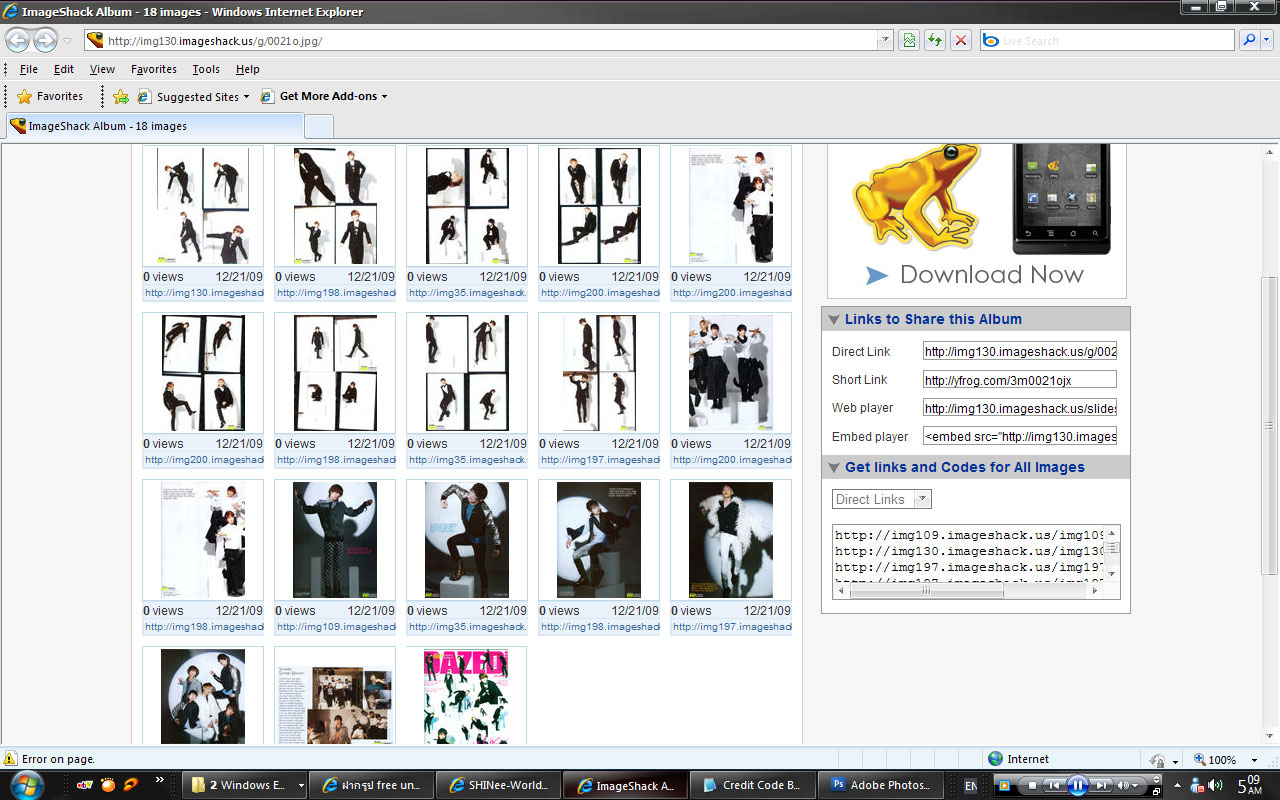
Task: Open first-row thumbnail linked to img198
Action: coord(335,206)
